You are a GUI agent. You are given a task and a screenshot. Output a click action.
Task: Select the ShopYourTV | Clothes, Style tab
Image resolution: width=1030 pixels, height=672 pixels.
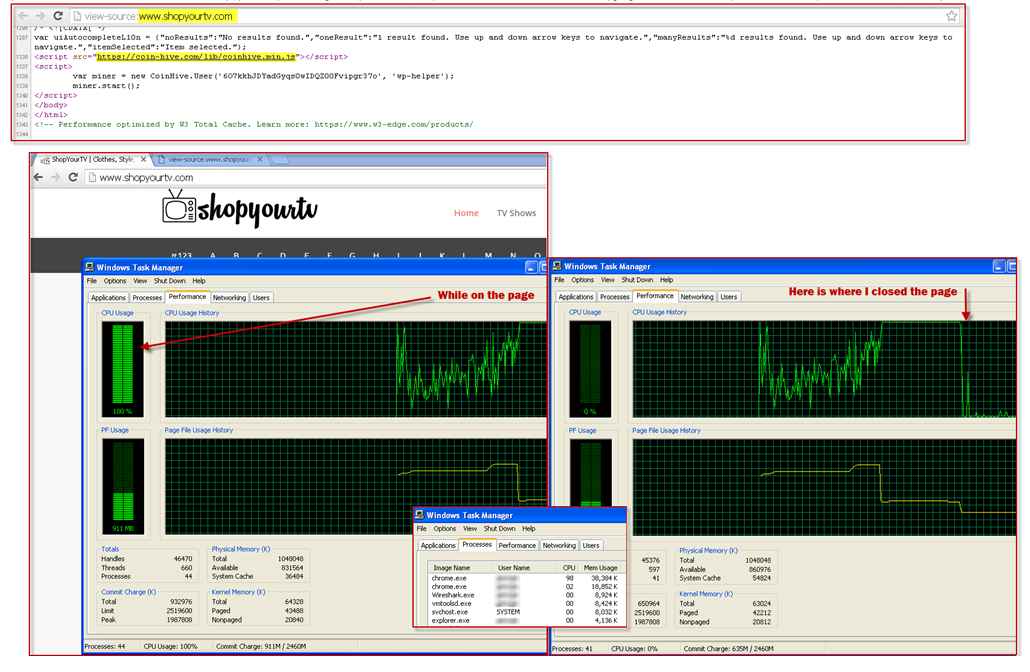point(92,160)
